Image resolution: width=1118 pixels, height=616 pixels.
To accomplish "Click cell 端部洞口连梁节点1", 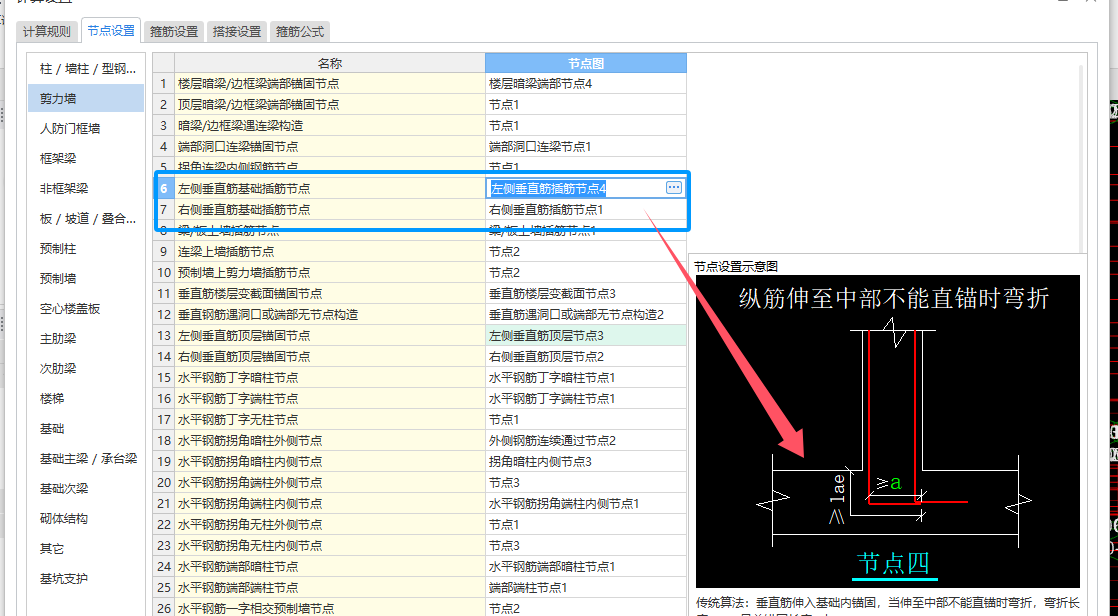I will click(585, 146).
